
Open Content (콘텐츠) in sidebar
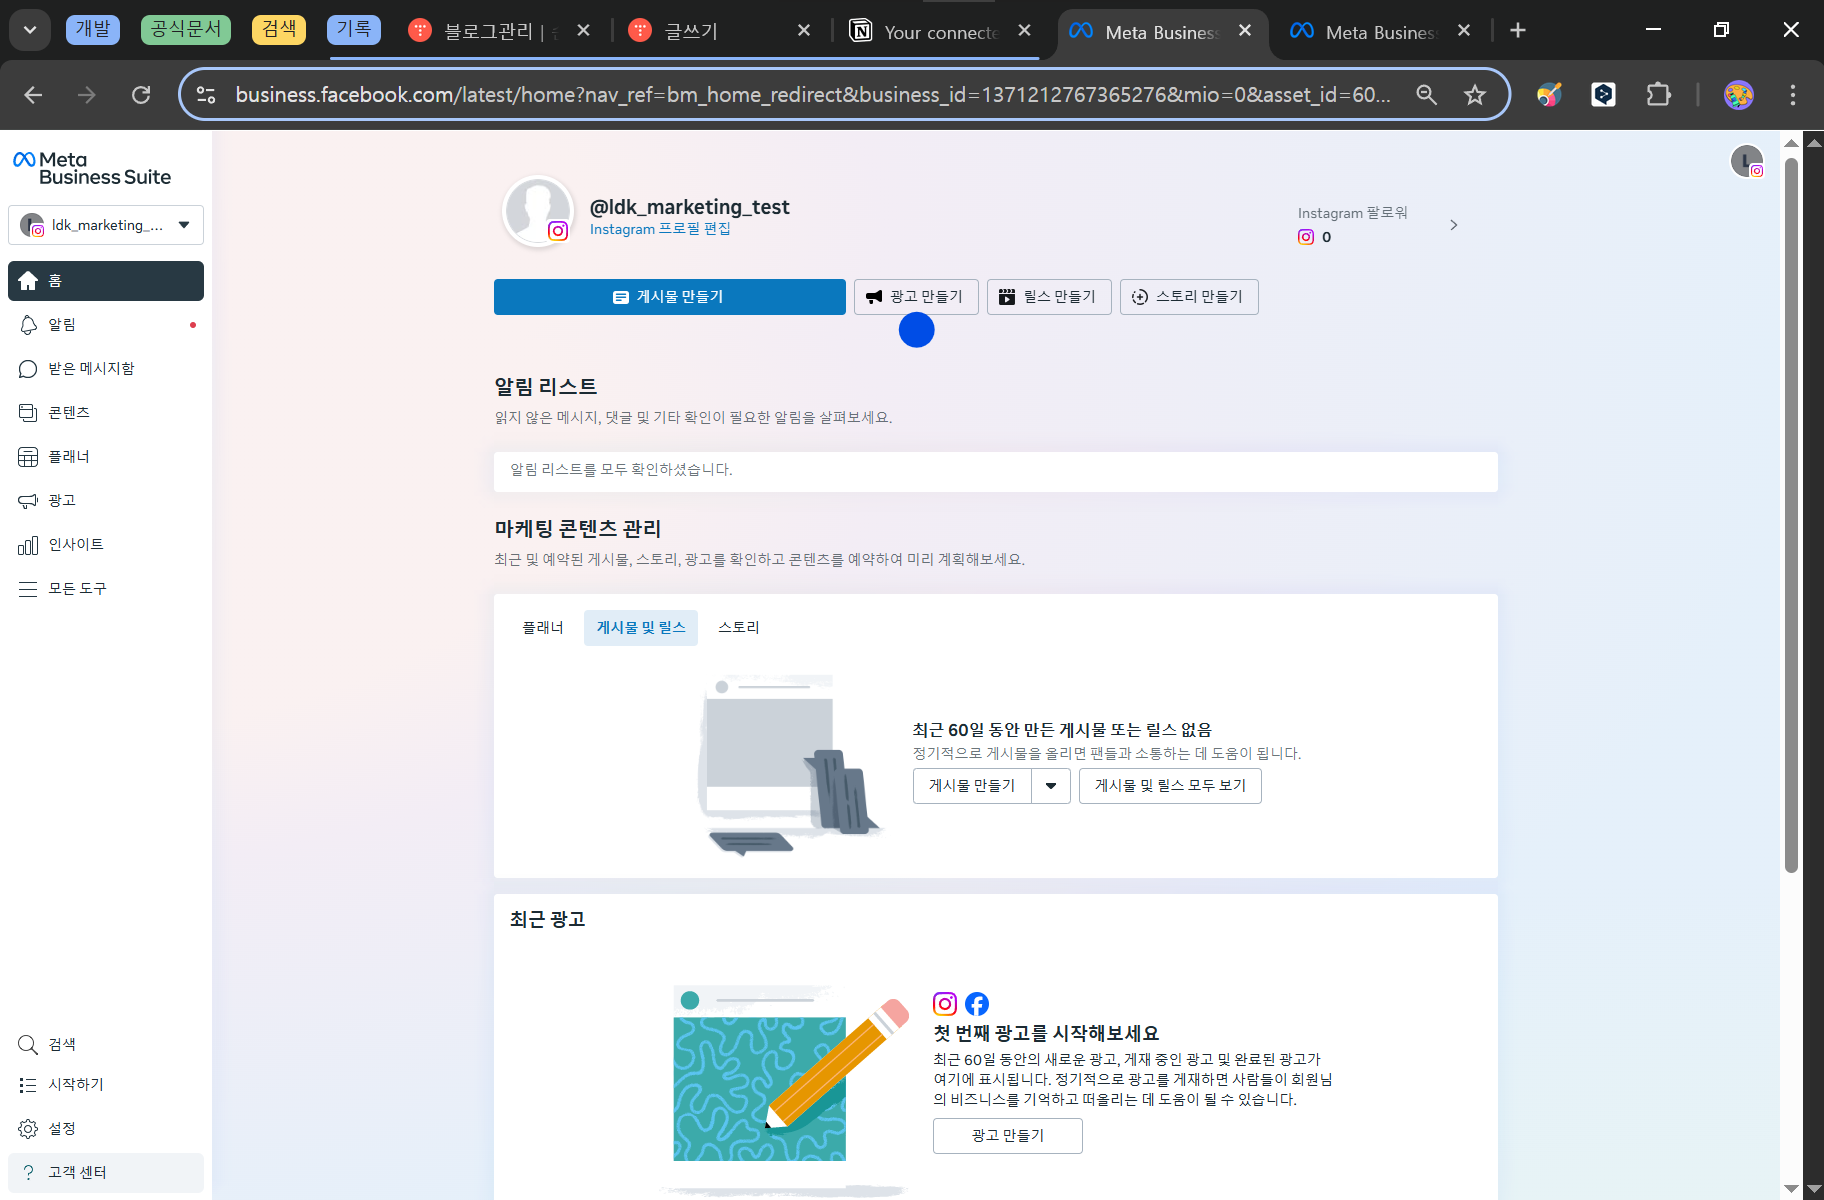[x=105, y=413]
